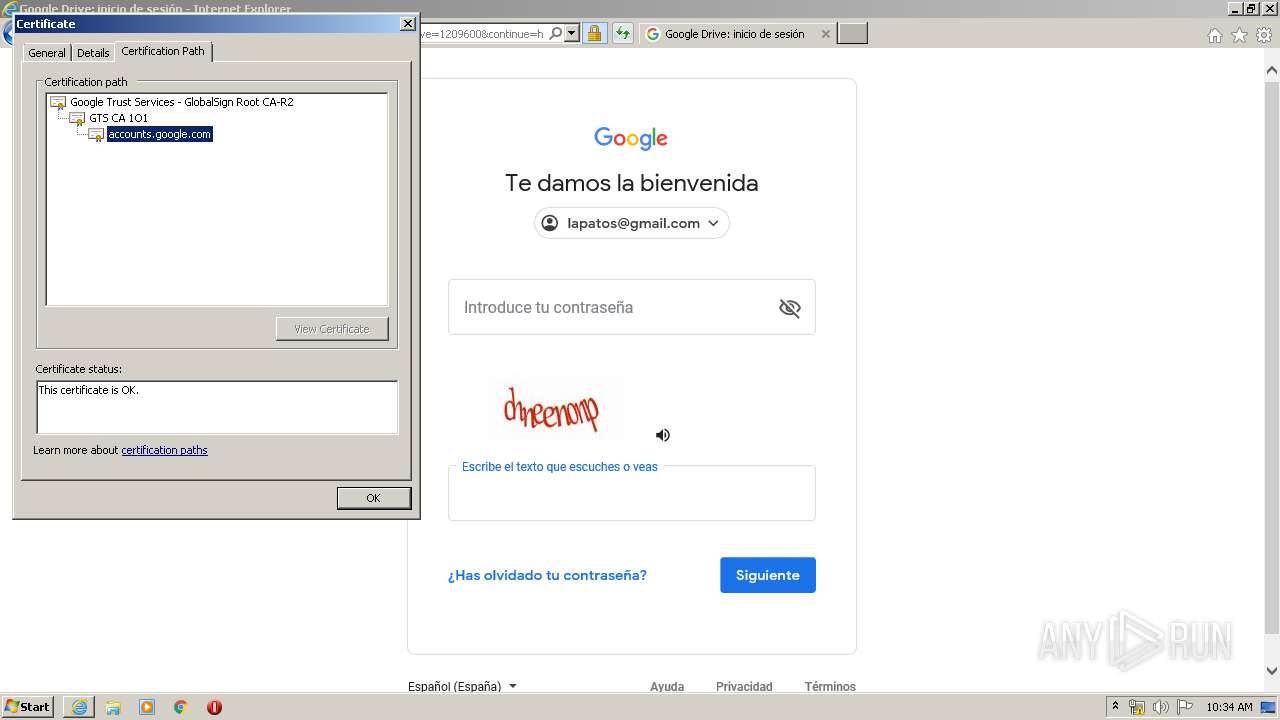Open the Privacidad link
This screenshot has width=1280, height=720.
point(744,686)
